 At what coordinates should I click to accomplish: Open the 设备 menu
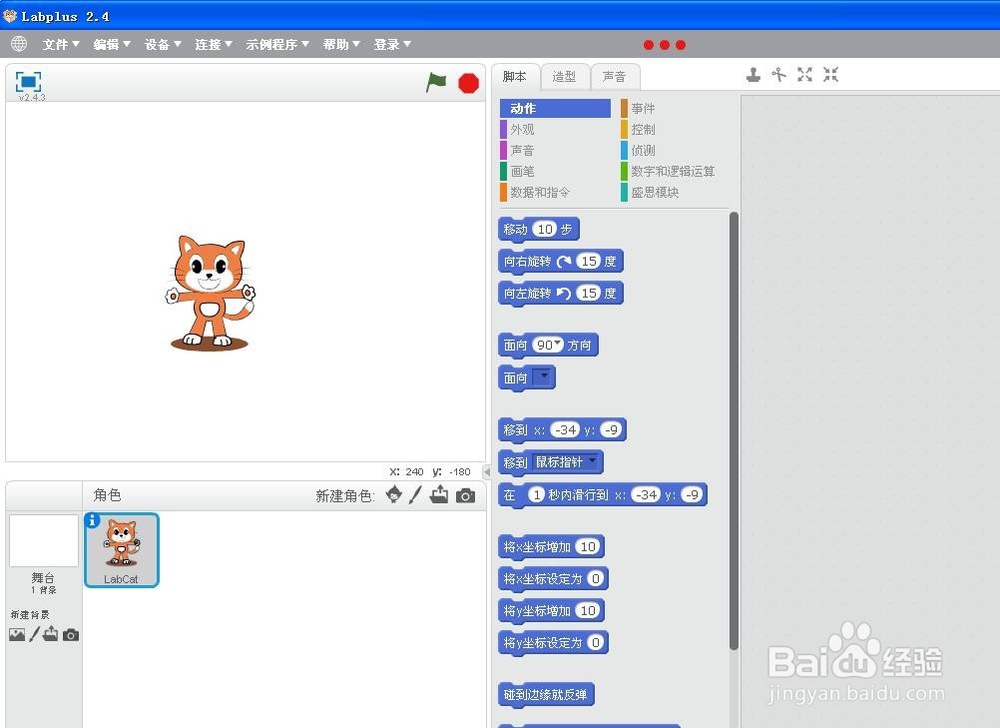tap(163, 44)
